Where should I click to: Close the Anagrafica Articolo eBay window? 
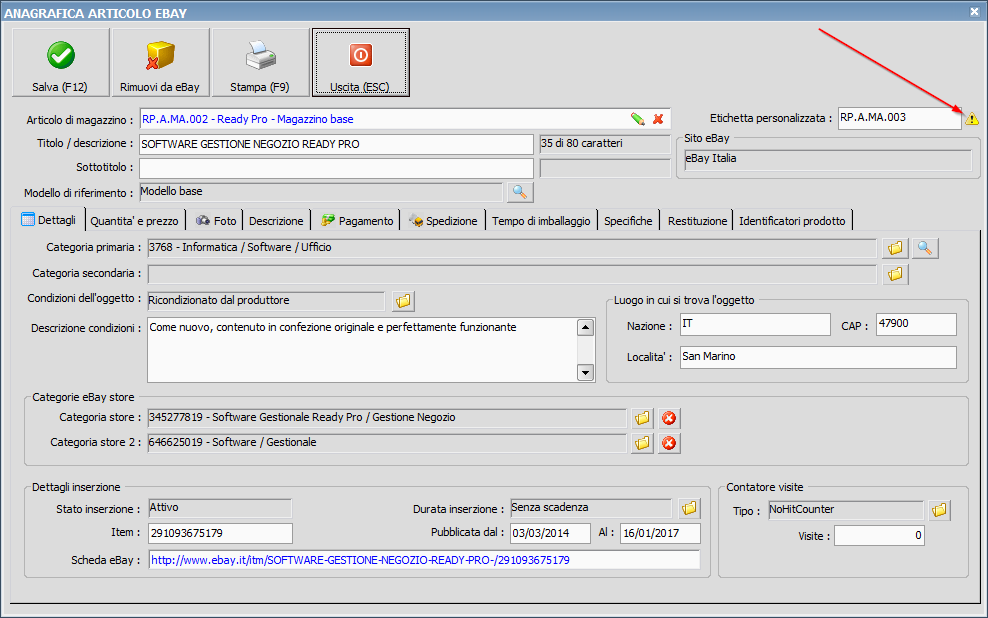974,11
